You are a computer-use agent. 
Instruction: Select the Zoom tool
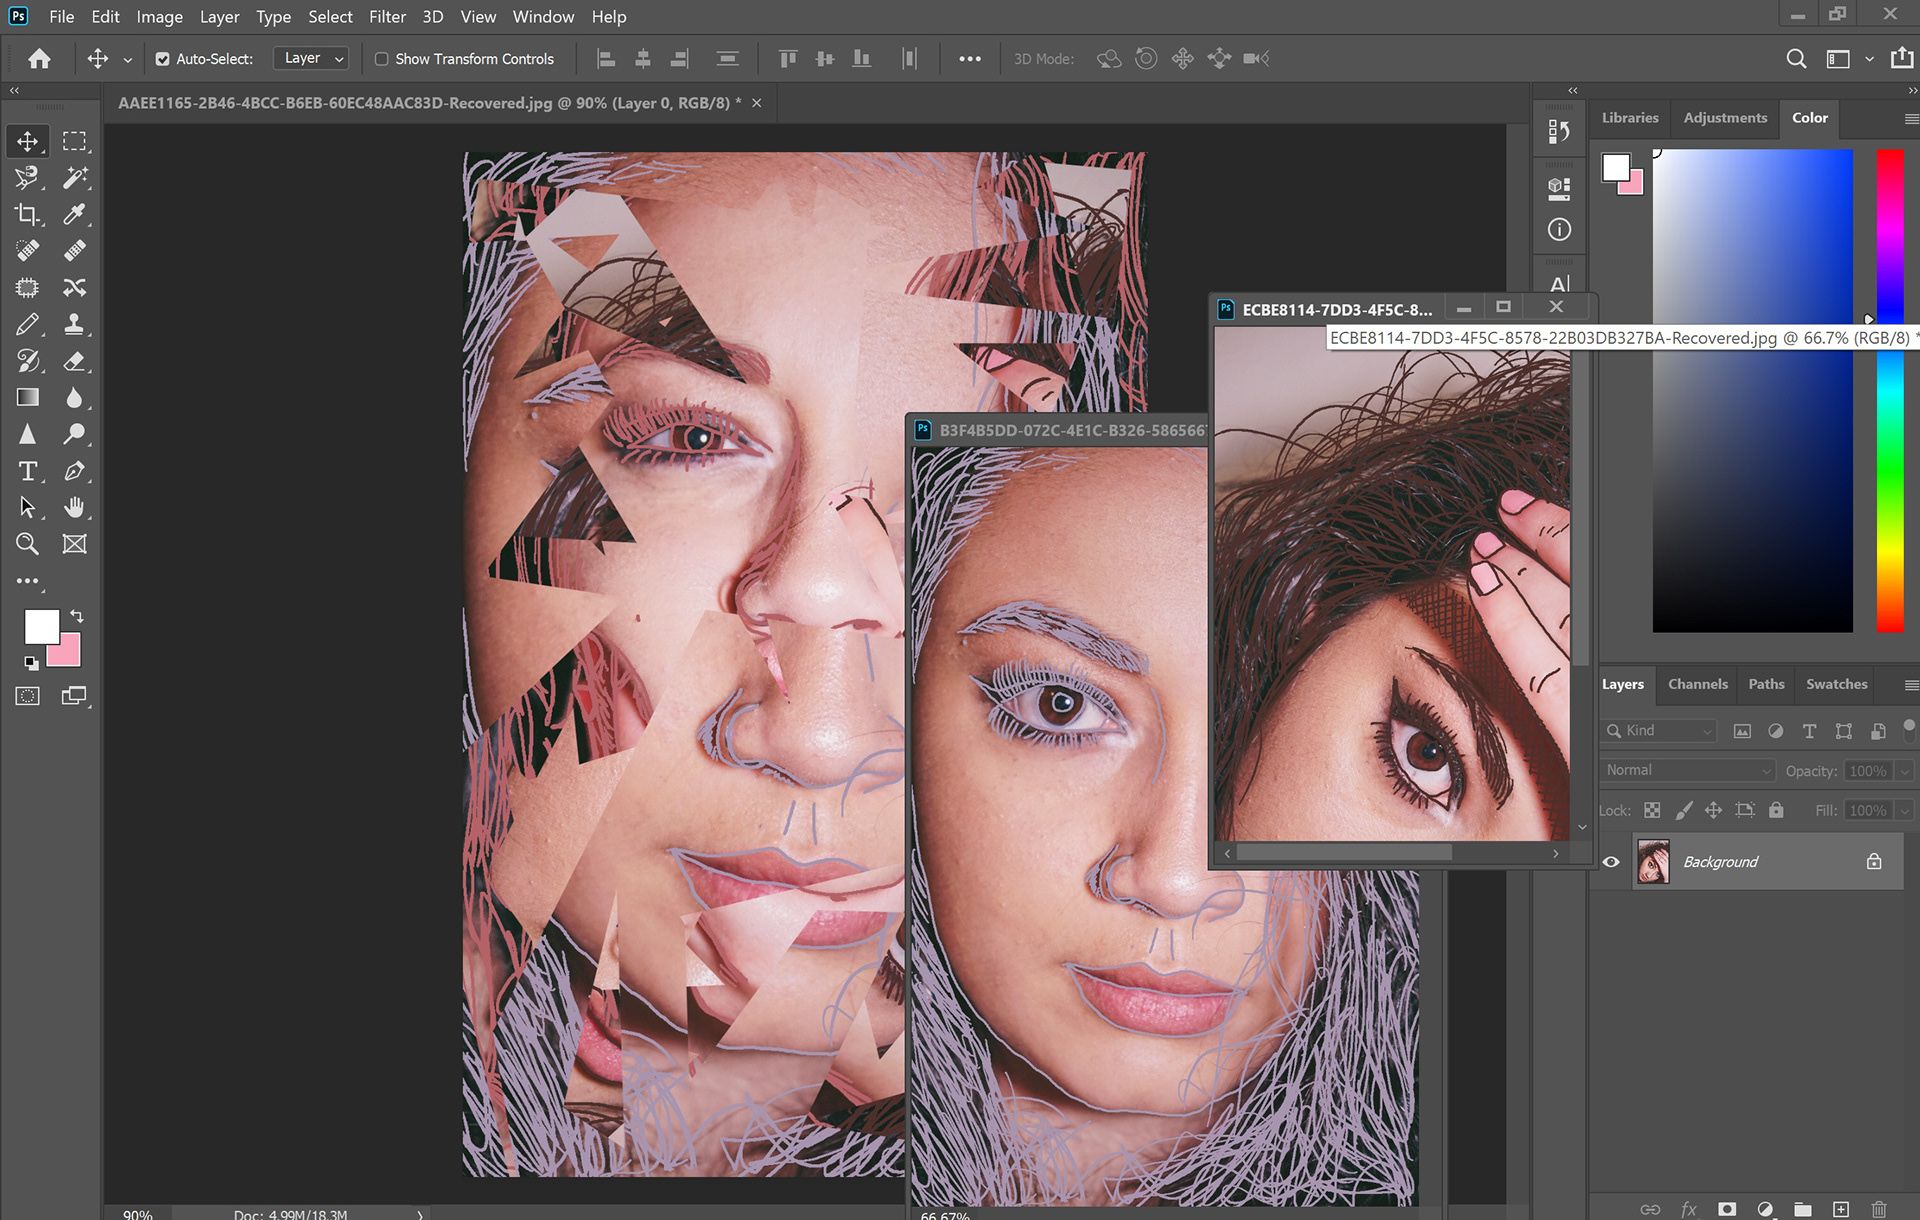coord(27,544)
